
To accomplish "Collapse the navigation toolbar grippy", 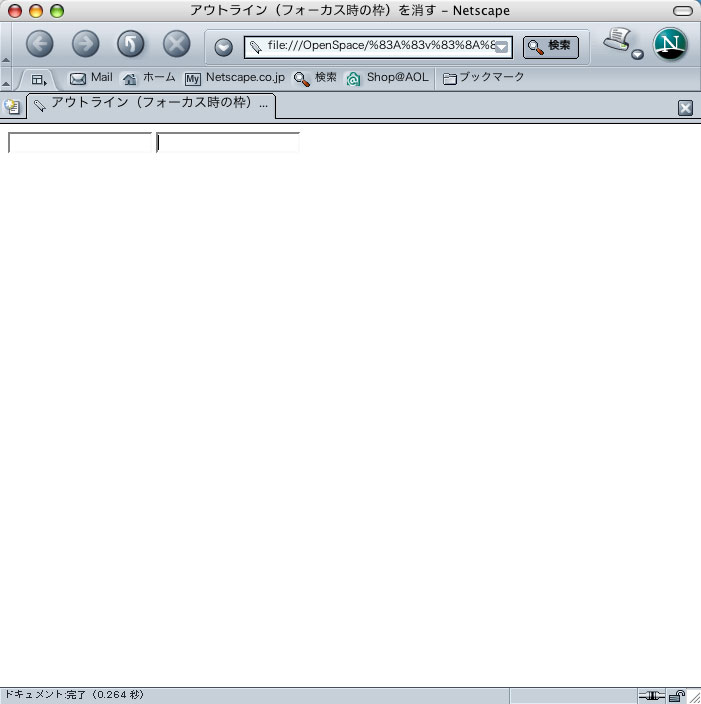I will (6, 44).
